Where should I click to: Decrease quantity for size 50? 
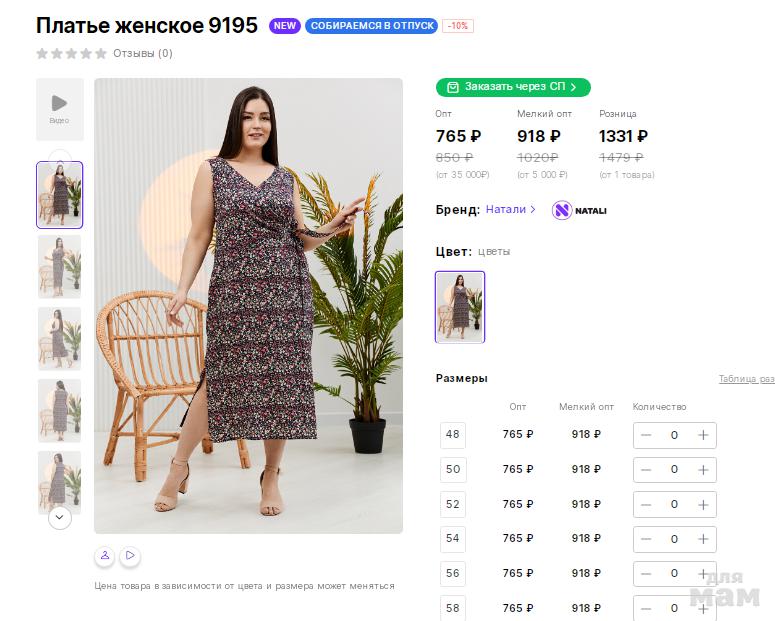click(x=646, y=469)
